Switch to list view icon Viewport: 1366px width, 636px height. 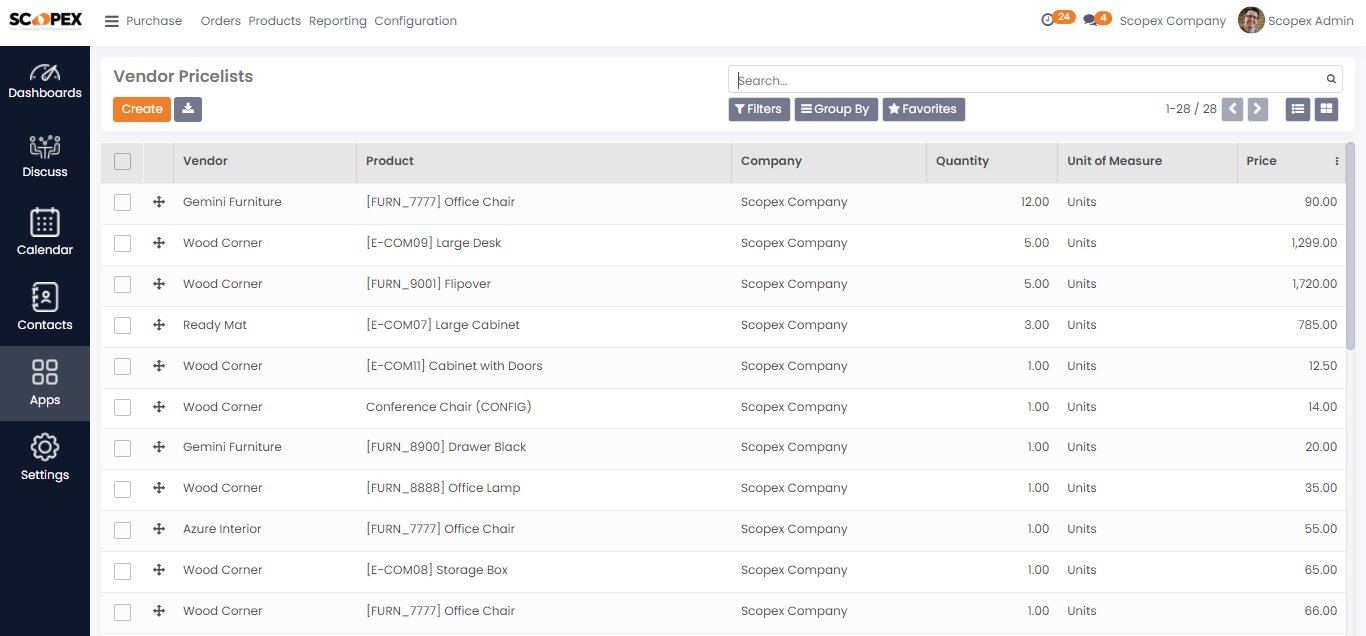click(1298, 109)
